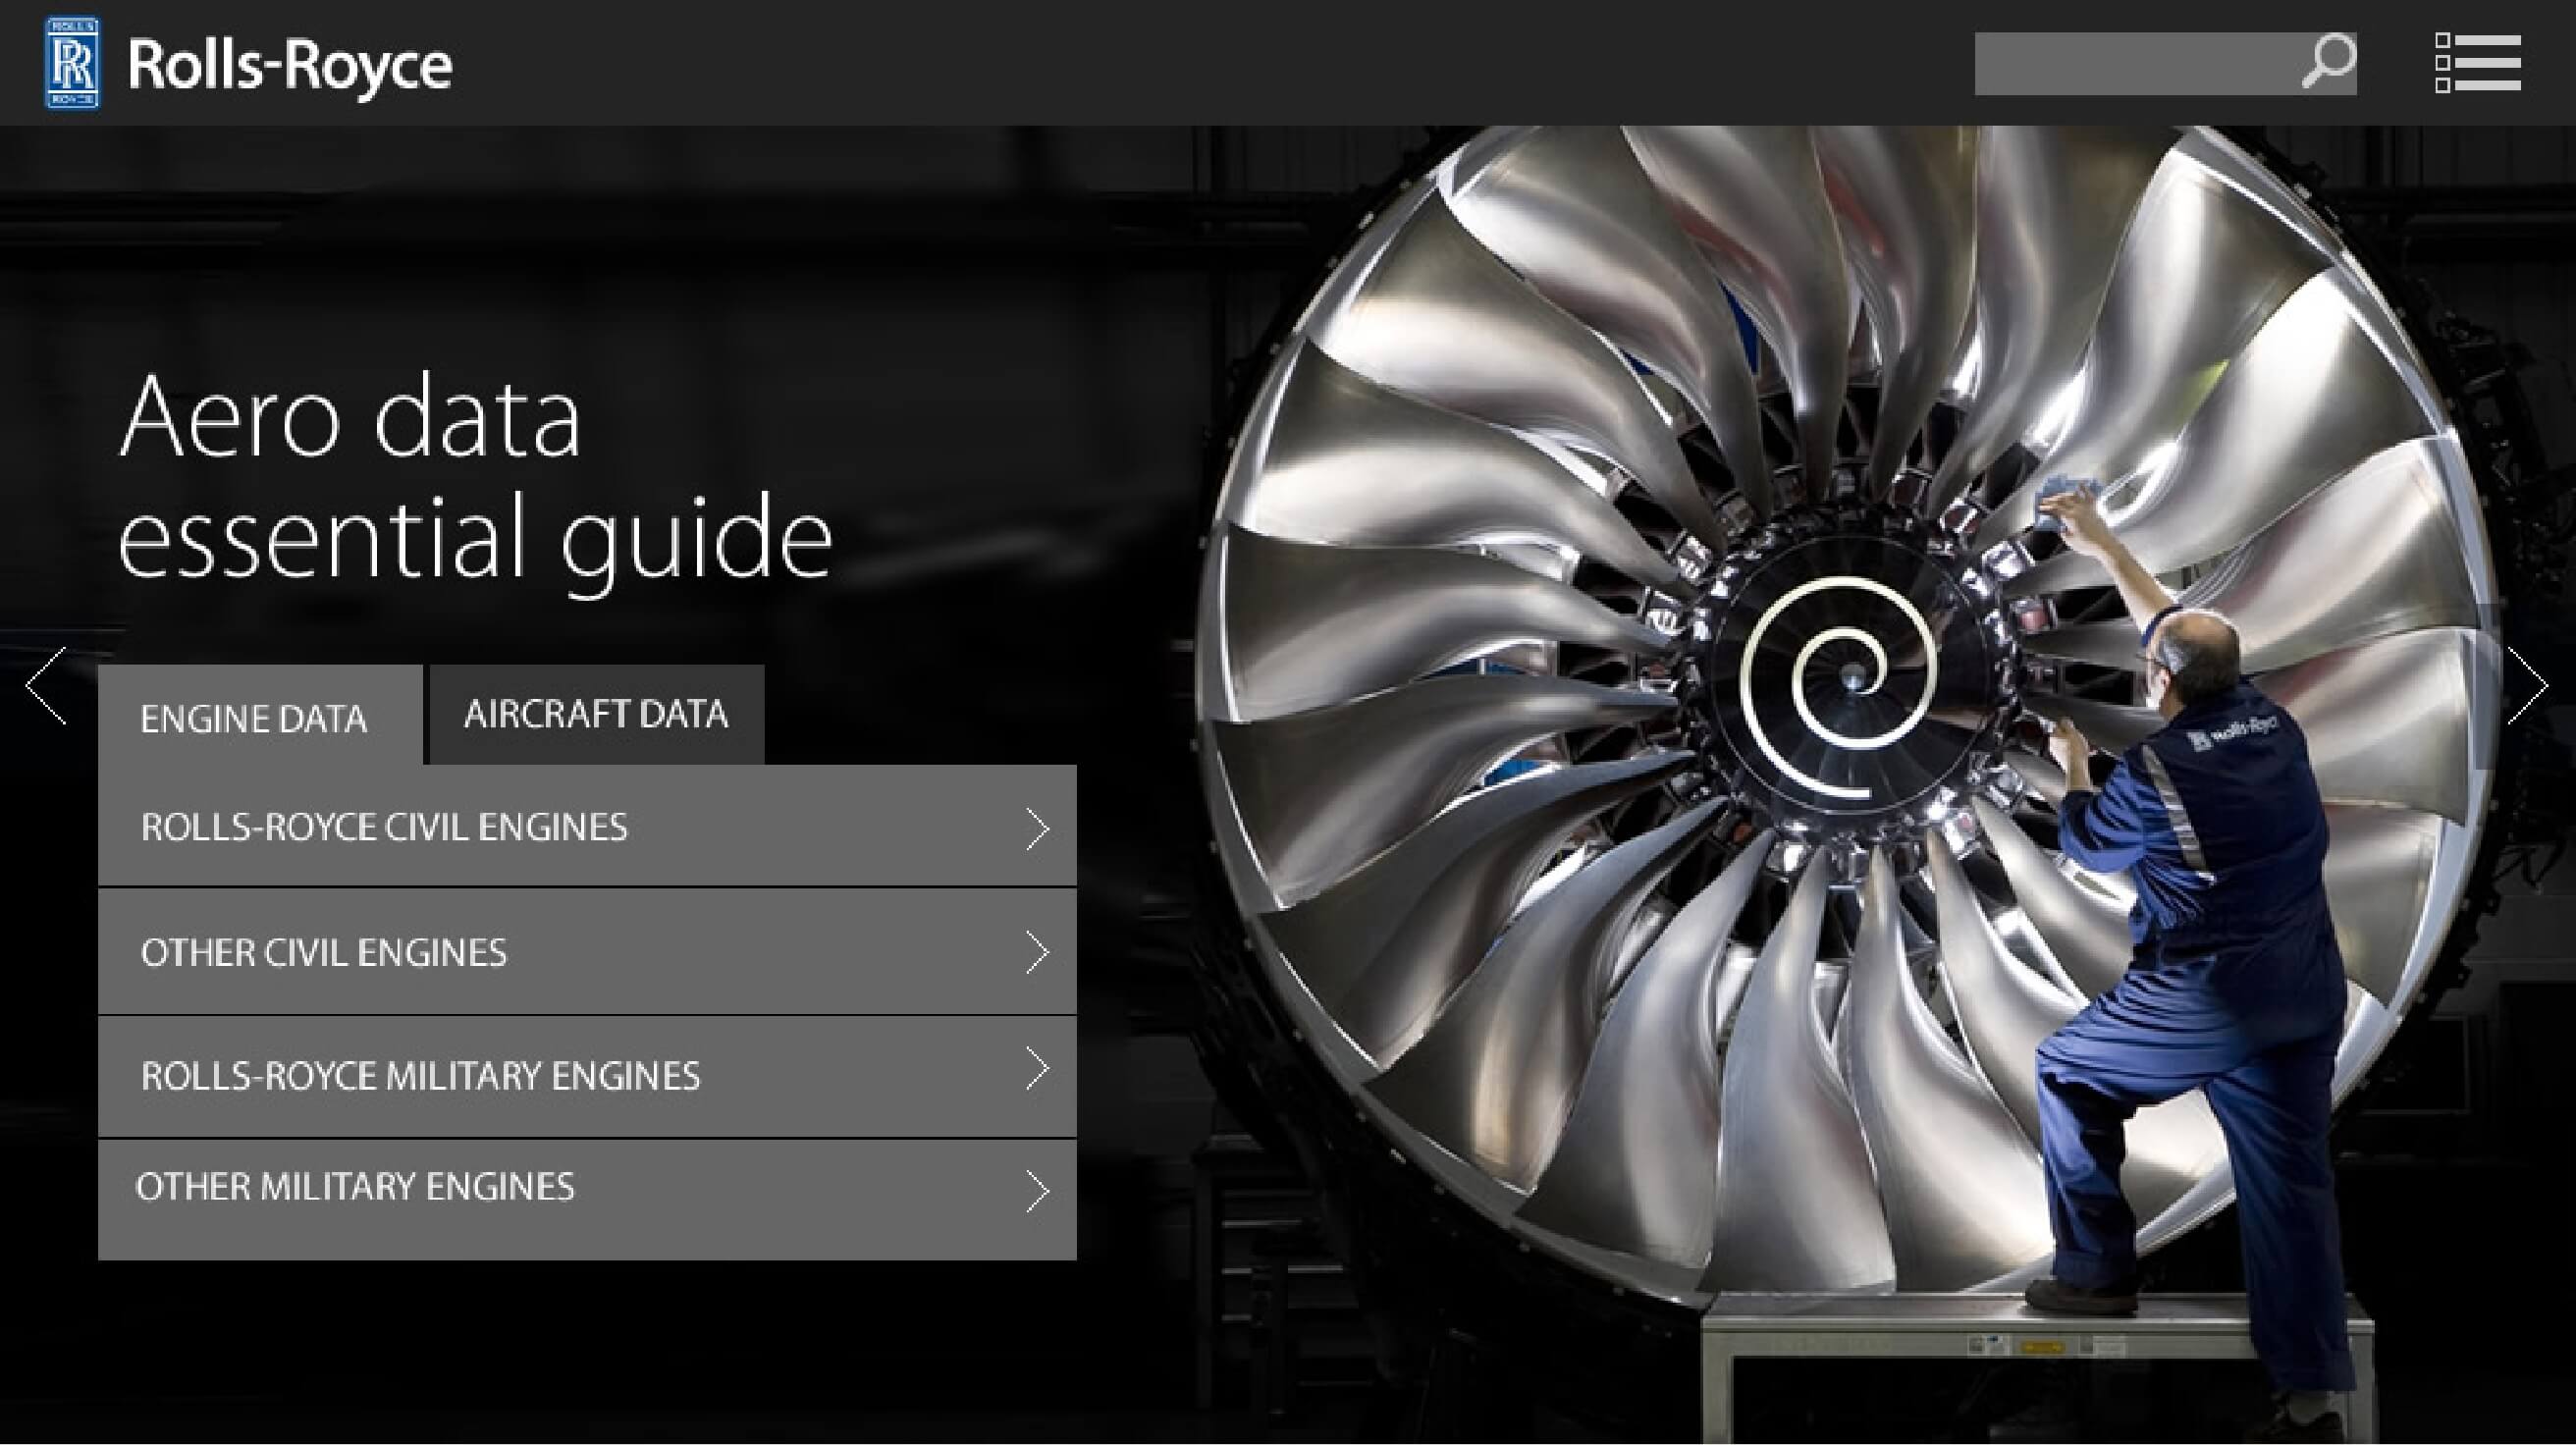Viewport: 2576px width, 1445px height.
Task: Advance to next slide with right arrow
Action: (x=2527, y=685)
